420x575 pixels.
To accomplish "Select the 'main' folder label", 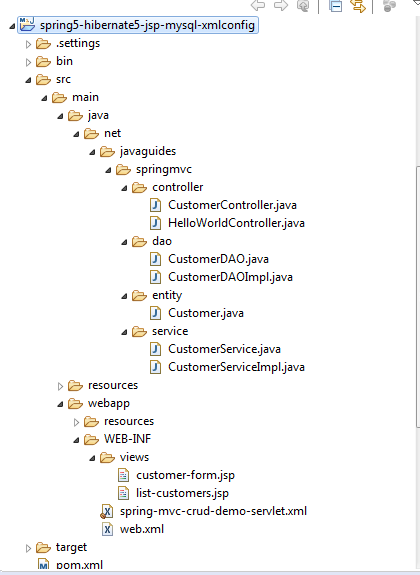I will (x=85, y=97).
